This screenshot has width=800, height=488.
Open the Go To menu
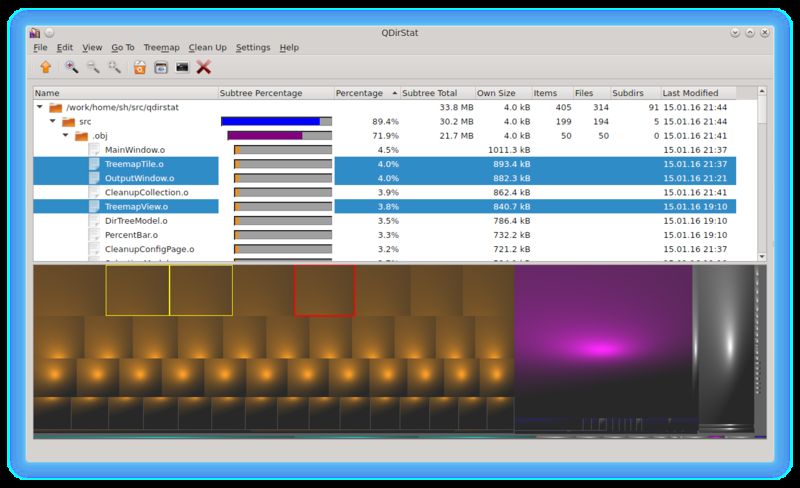click(x=123, y=47)
